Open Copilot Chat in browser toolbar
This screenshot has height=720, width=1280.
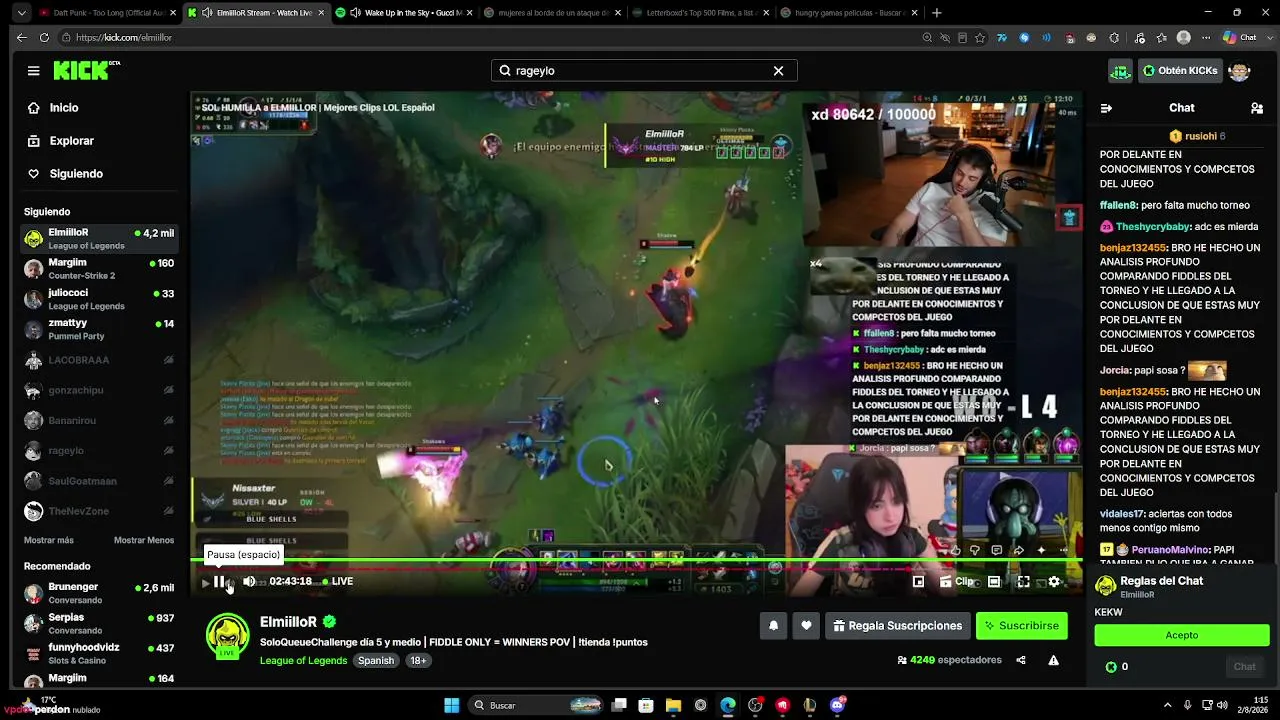(x=1240, y=38)
